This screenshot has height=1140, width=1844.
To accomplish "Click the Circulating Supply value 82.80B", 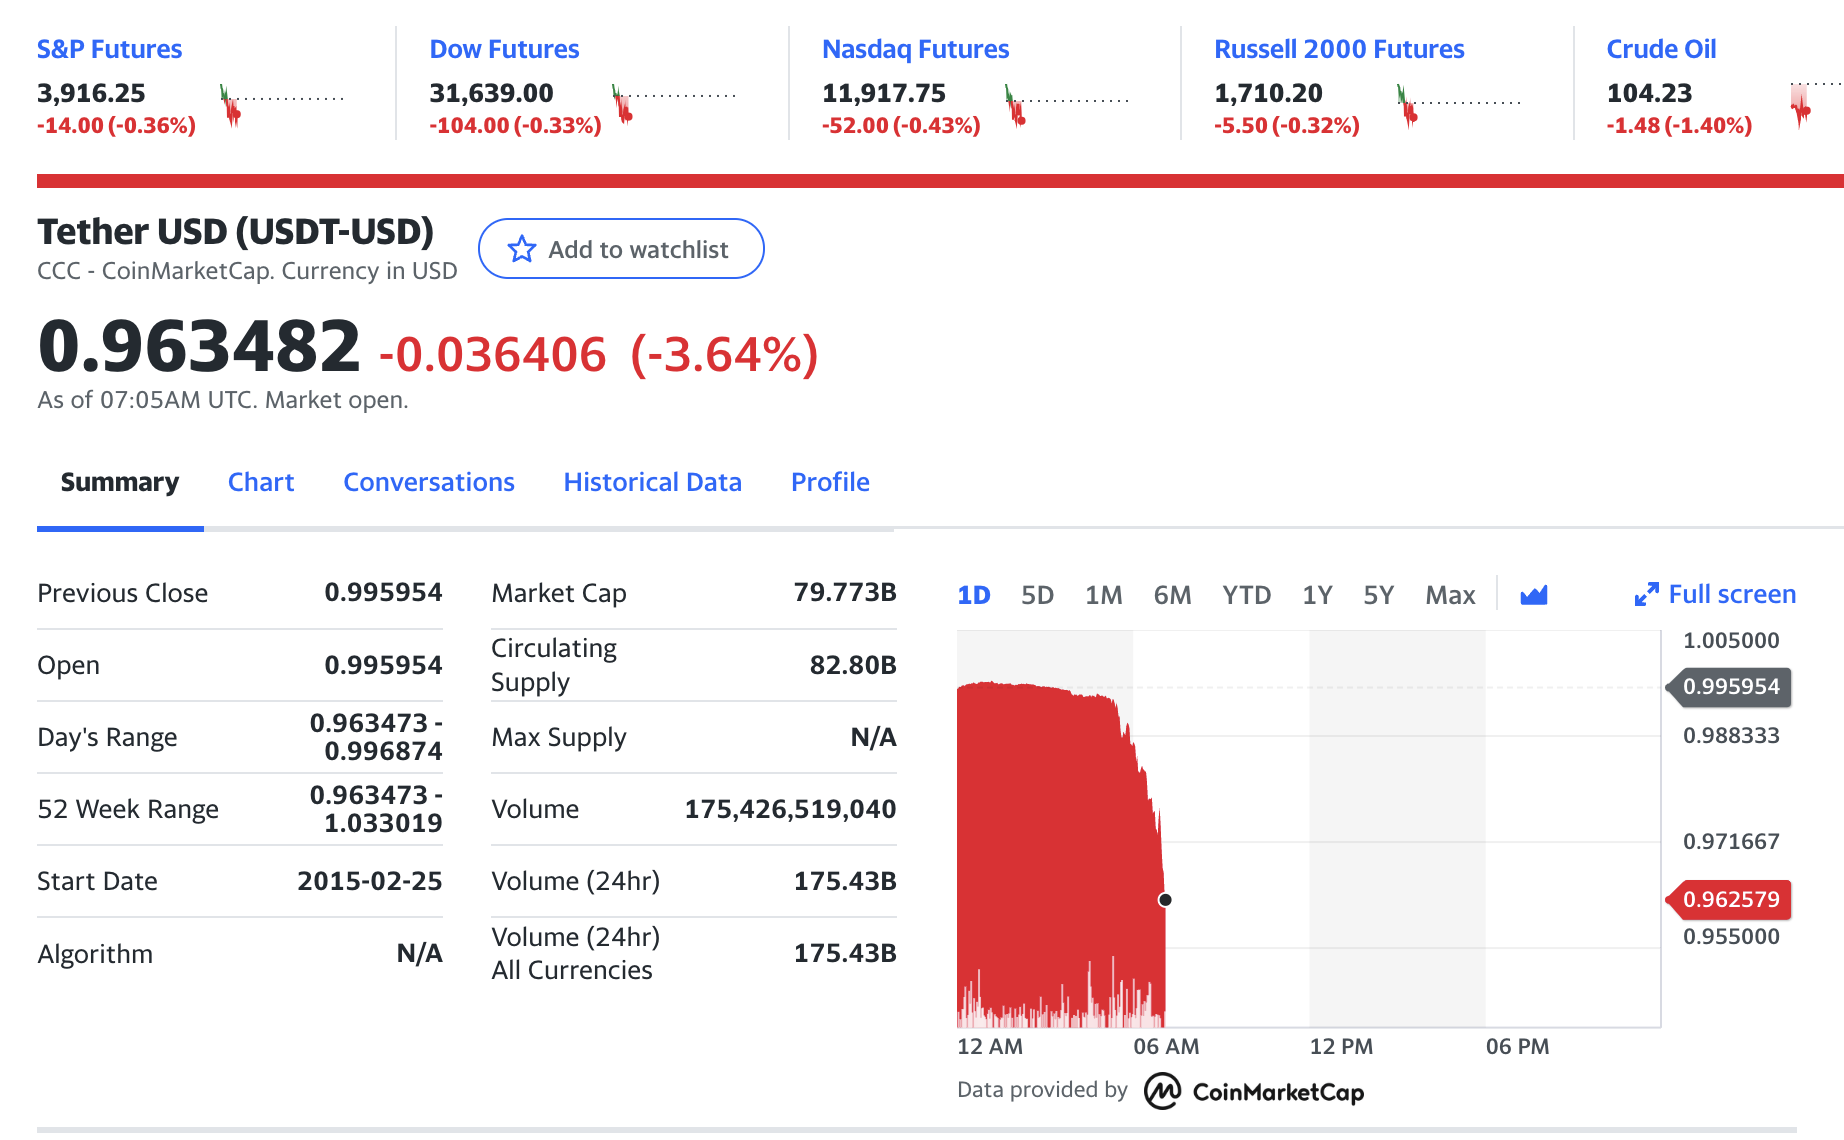I will (853, 665).
